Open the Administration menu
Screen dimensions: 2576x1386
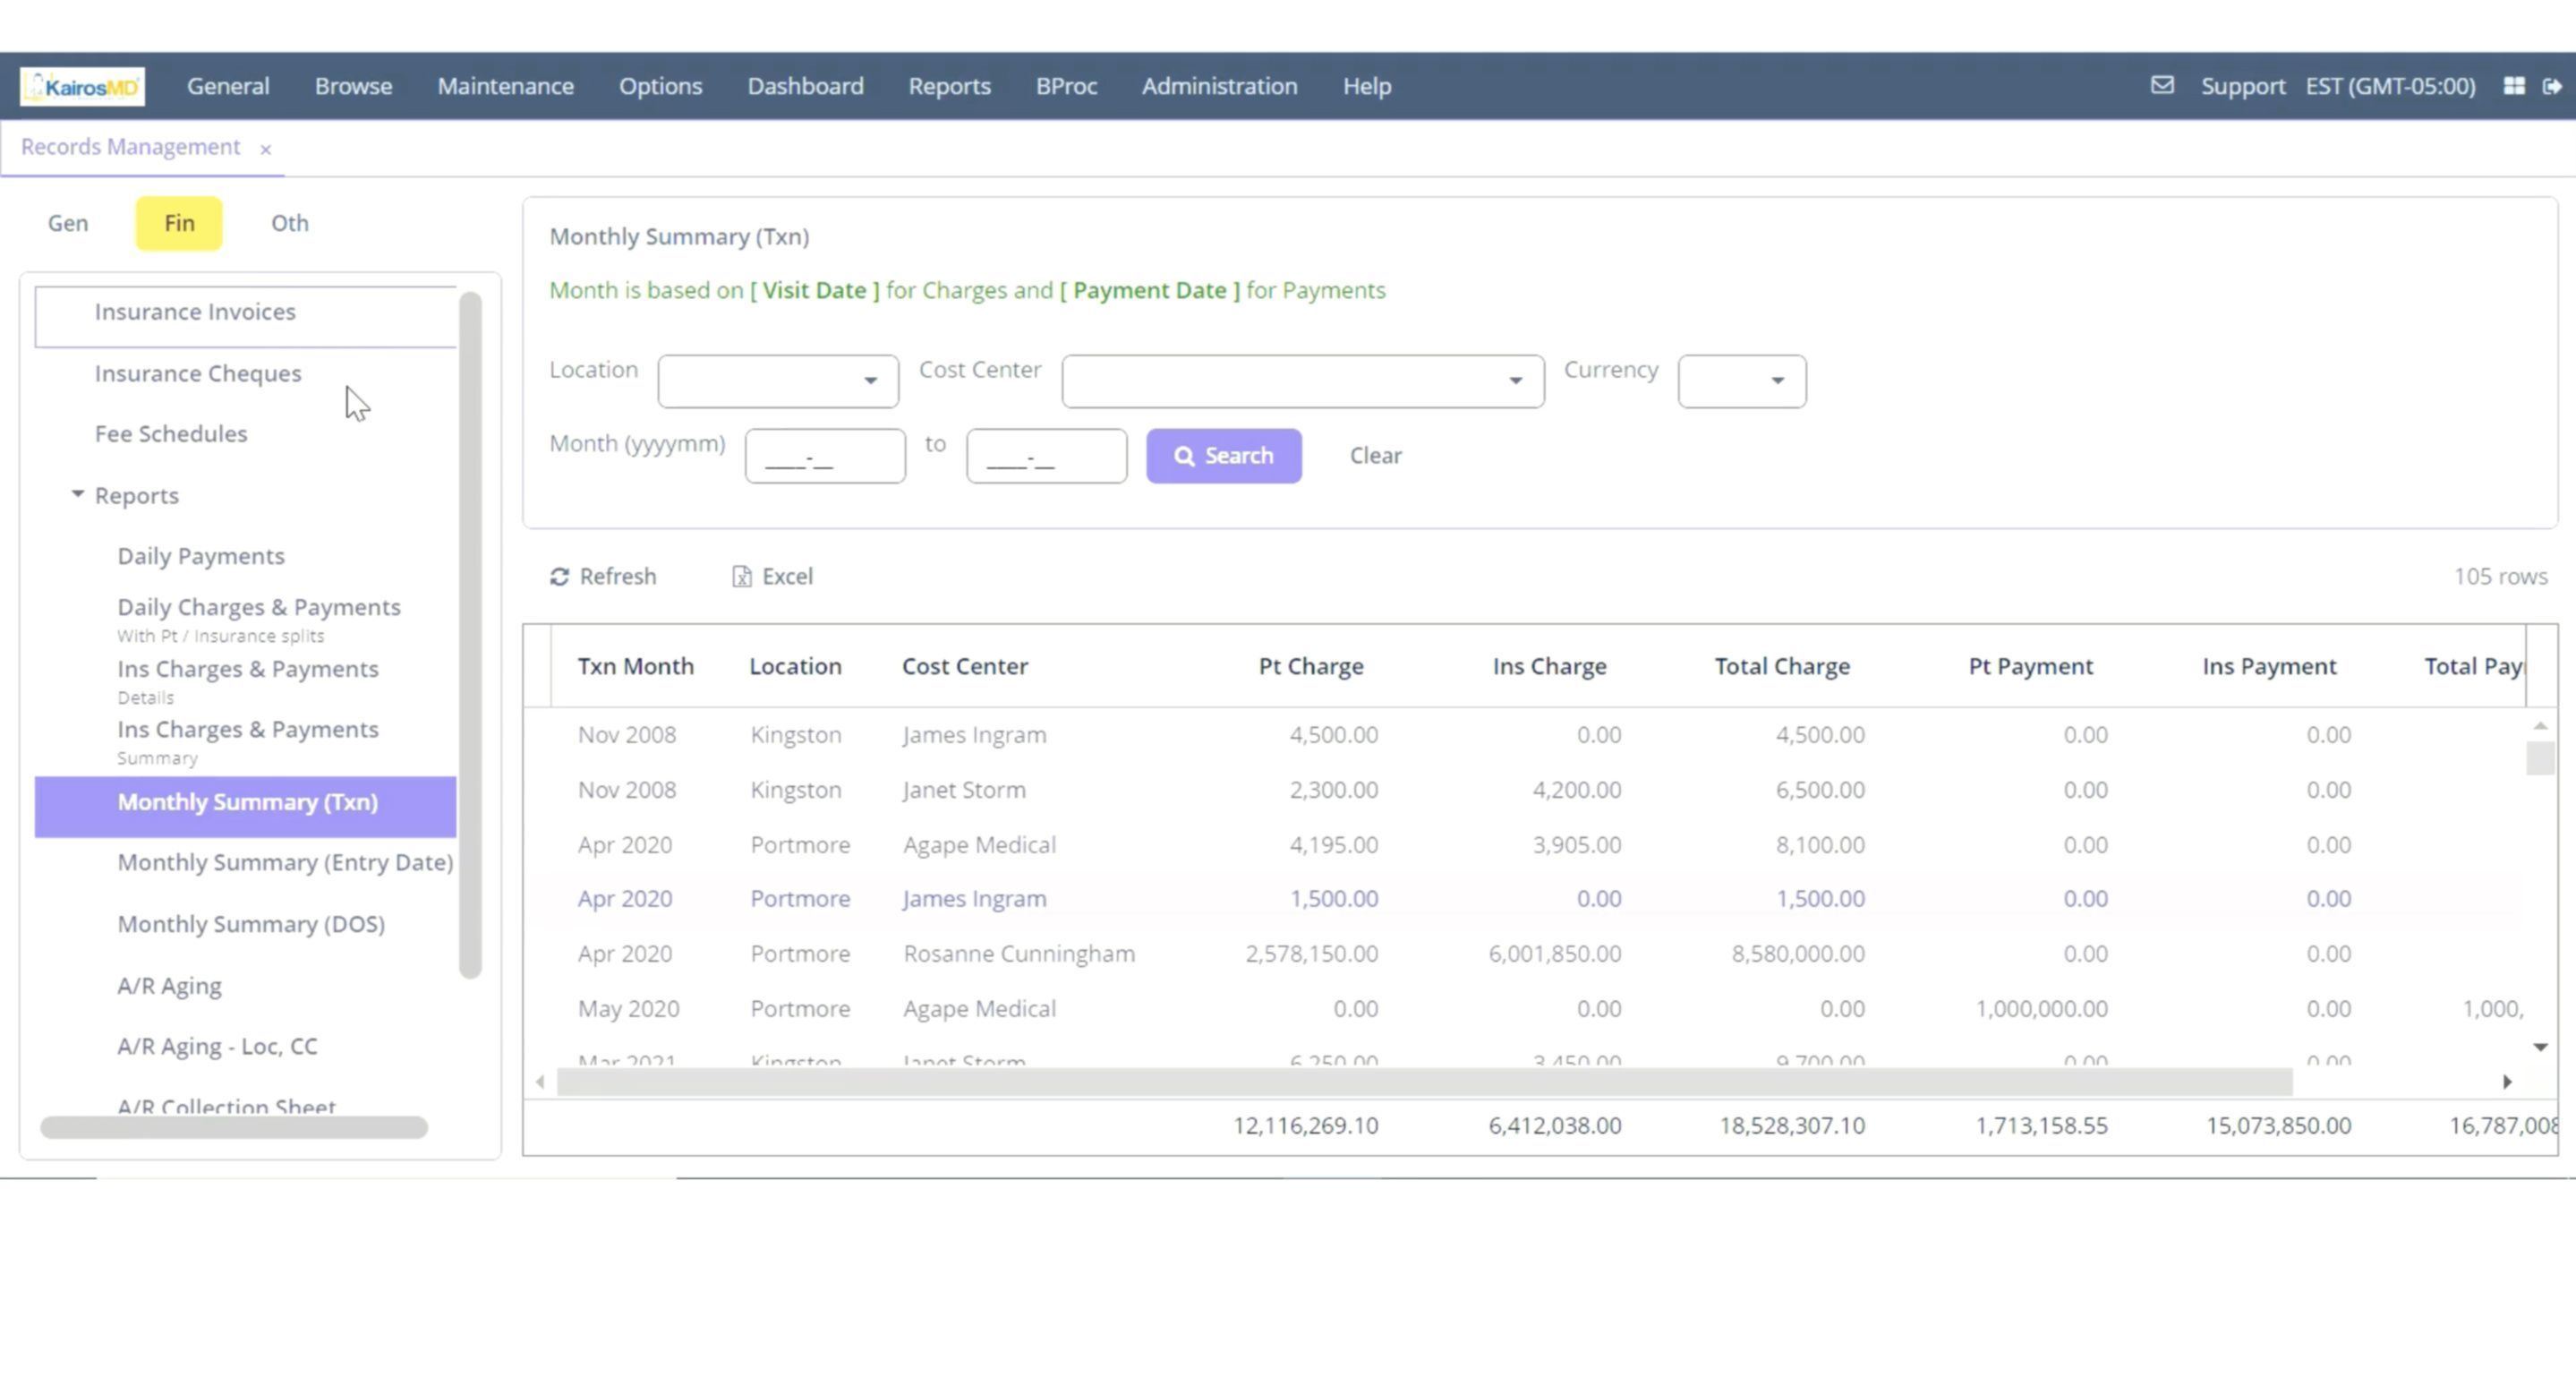1219,87
